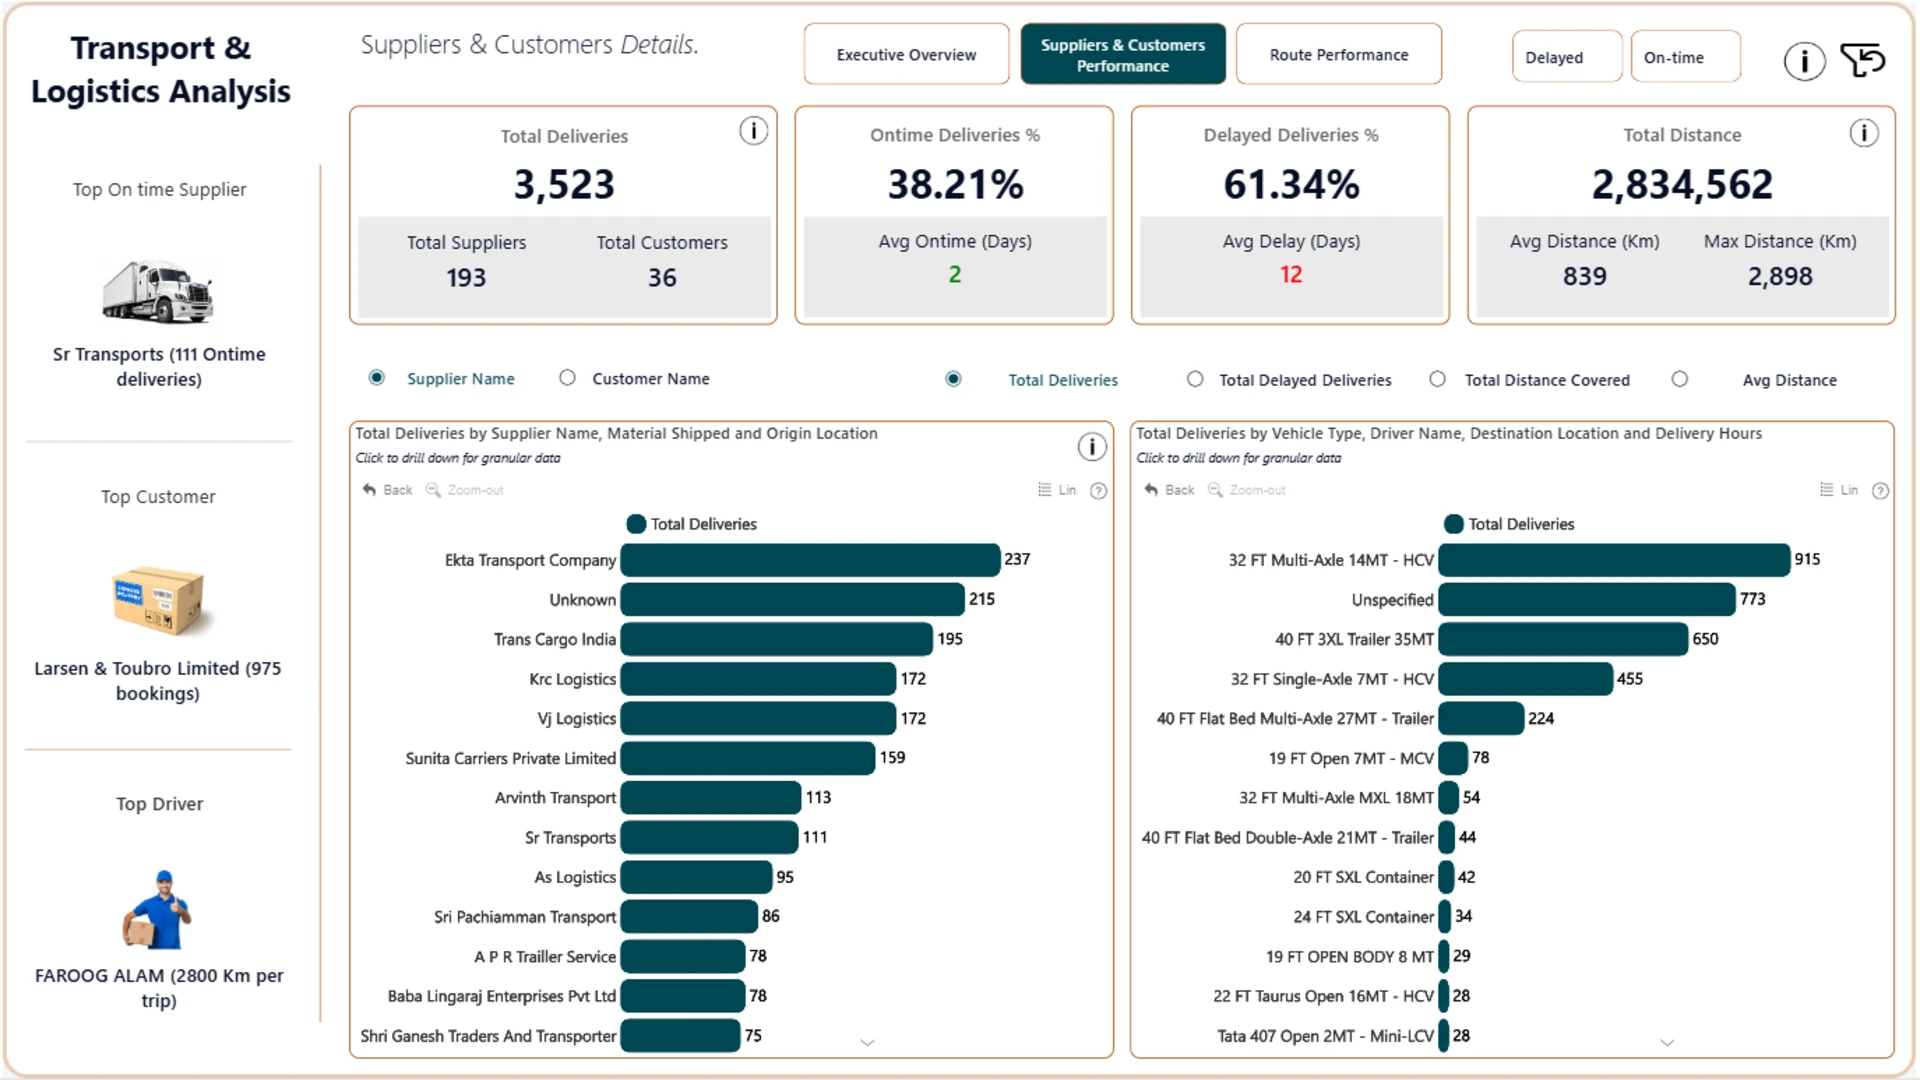Viewport: 1920px width, 1080px height.
Task: Click the Delayed filter button
Action: coord(1567,57)
